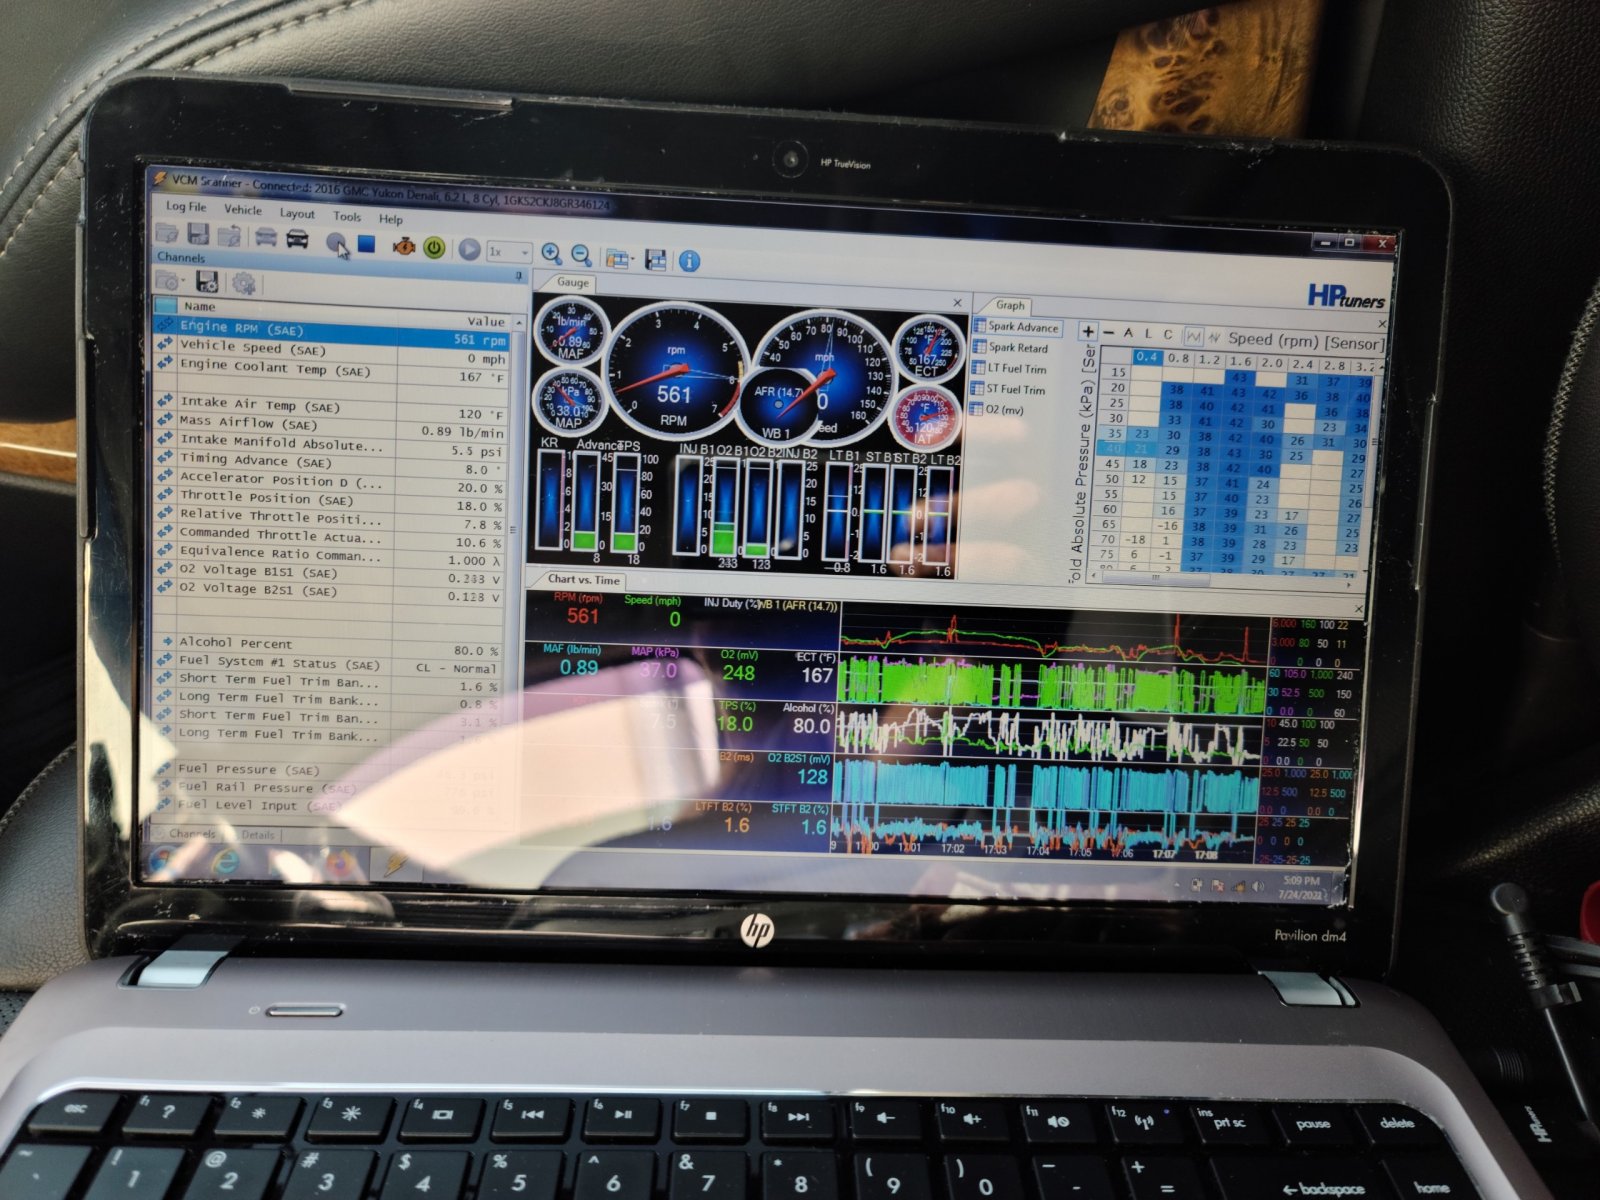The height and width of the screenshot is (1200, 1600).
Task: Click the save layout icon in the toolbar
Action: (656, 260)
